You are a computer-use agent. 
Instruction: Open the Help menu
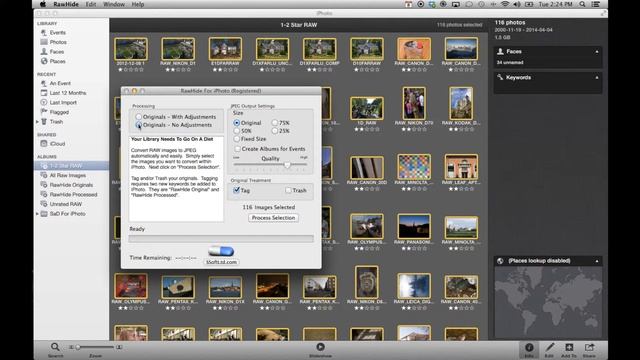138,4
